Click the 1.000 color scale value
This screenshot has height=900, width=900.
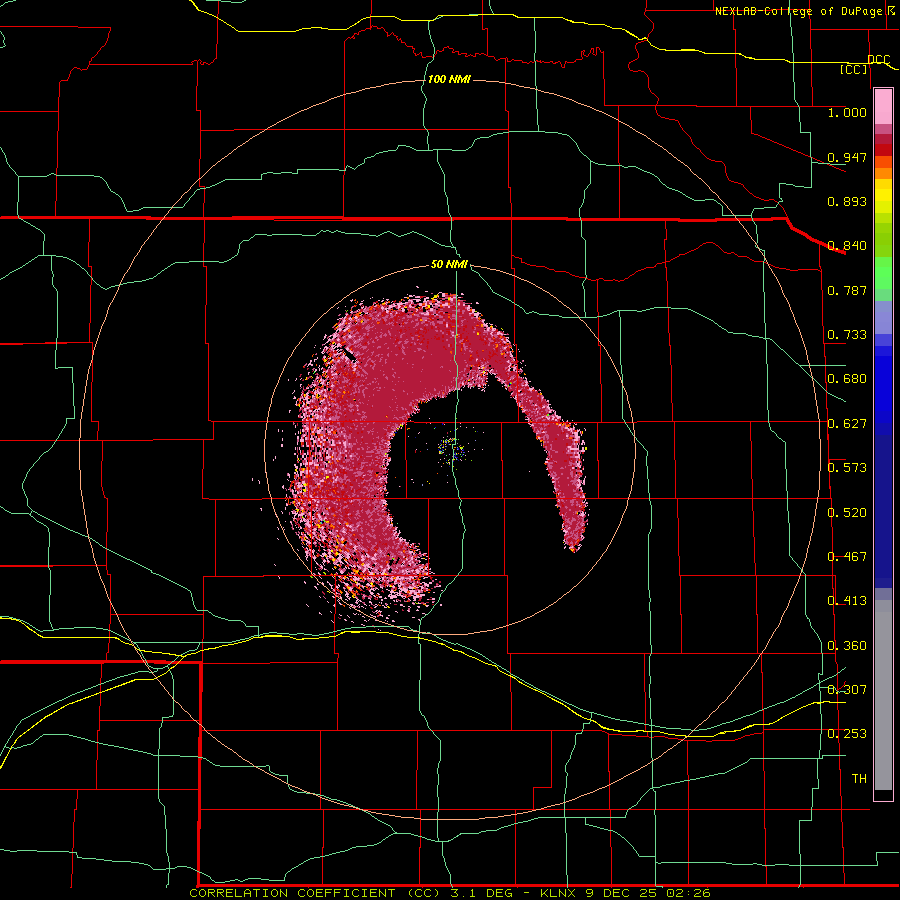(x=847, y=112)
